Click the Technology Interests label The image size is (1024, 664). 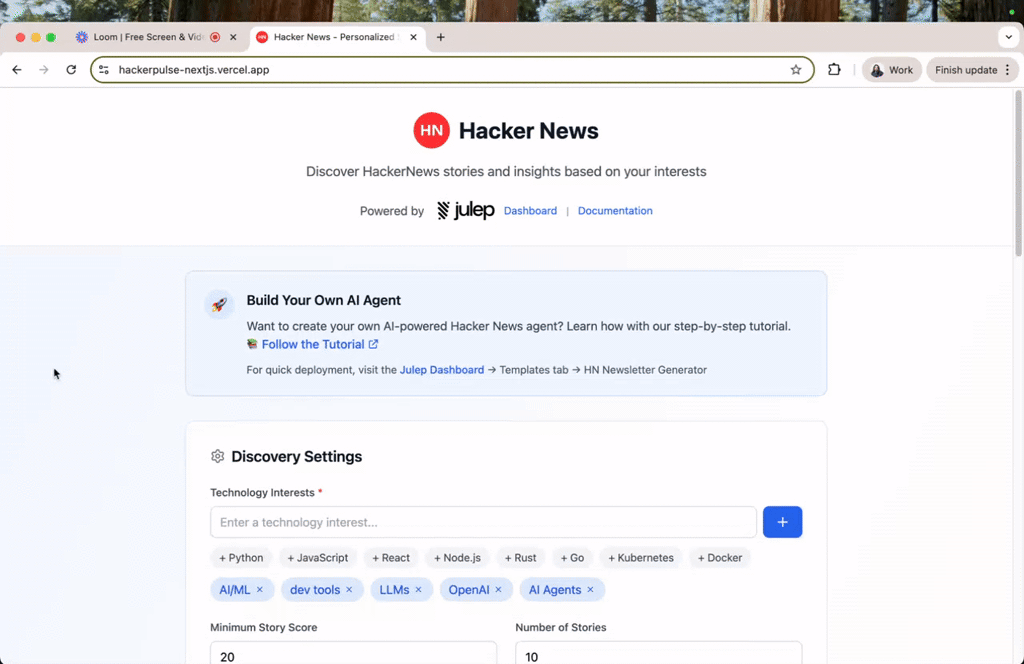(262, 492)
